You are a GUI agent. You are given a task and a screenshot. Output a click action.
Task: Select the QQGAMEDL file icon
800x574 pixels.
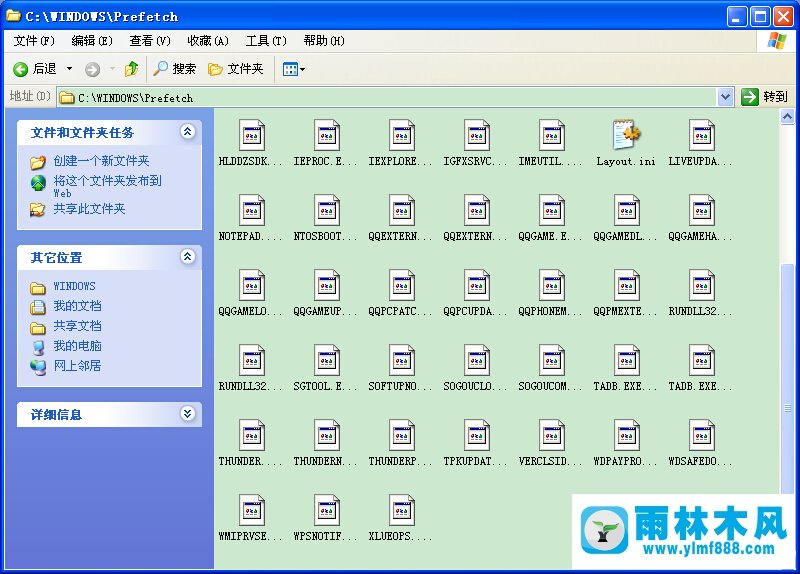pos(627,210)
